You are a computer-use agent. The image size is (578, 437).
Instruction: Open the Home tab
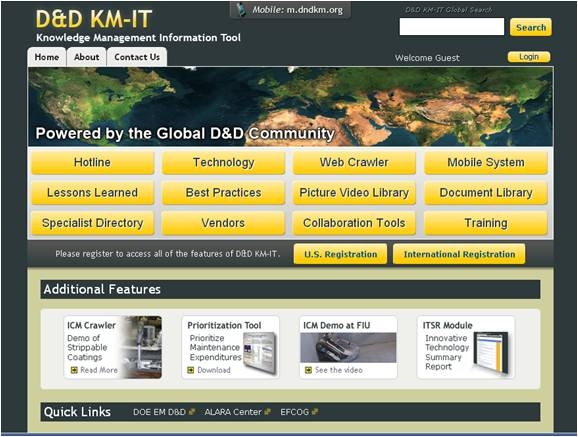[47, 57]
